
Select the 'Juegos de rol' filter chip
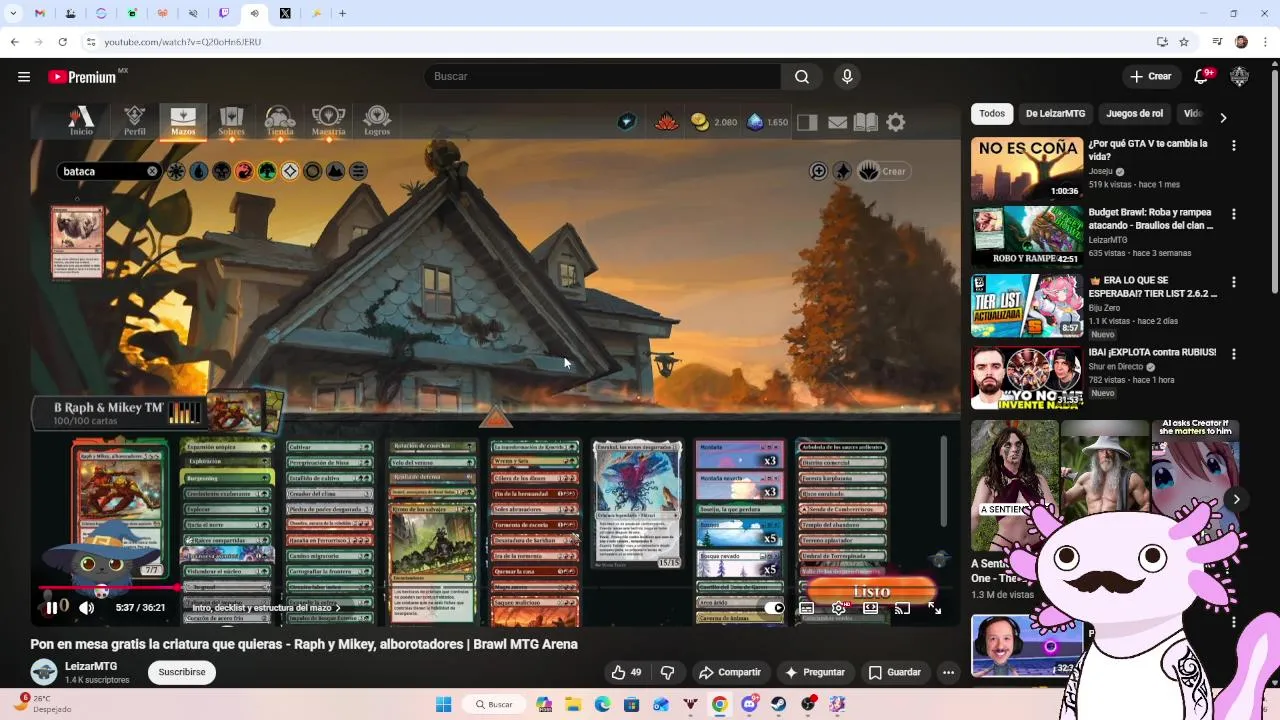click(x=1134, y=114)
